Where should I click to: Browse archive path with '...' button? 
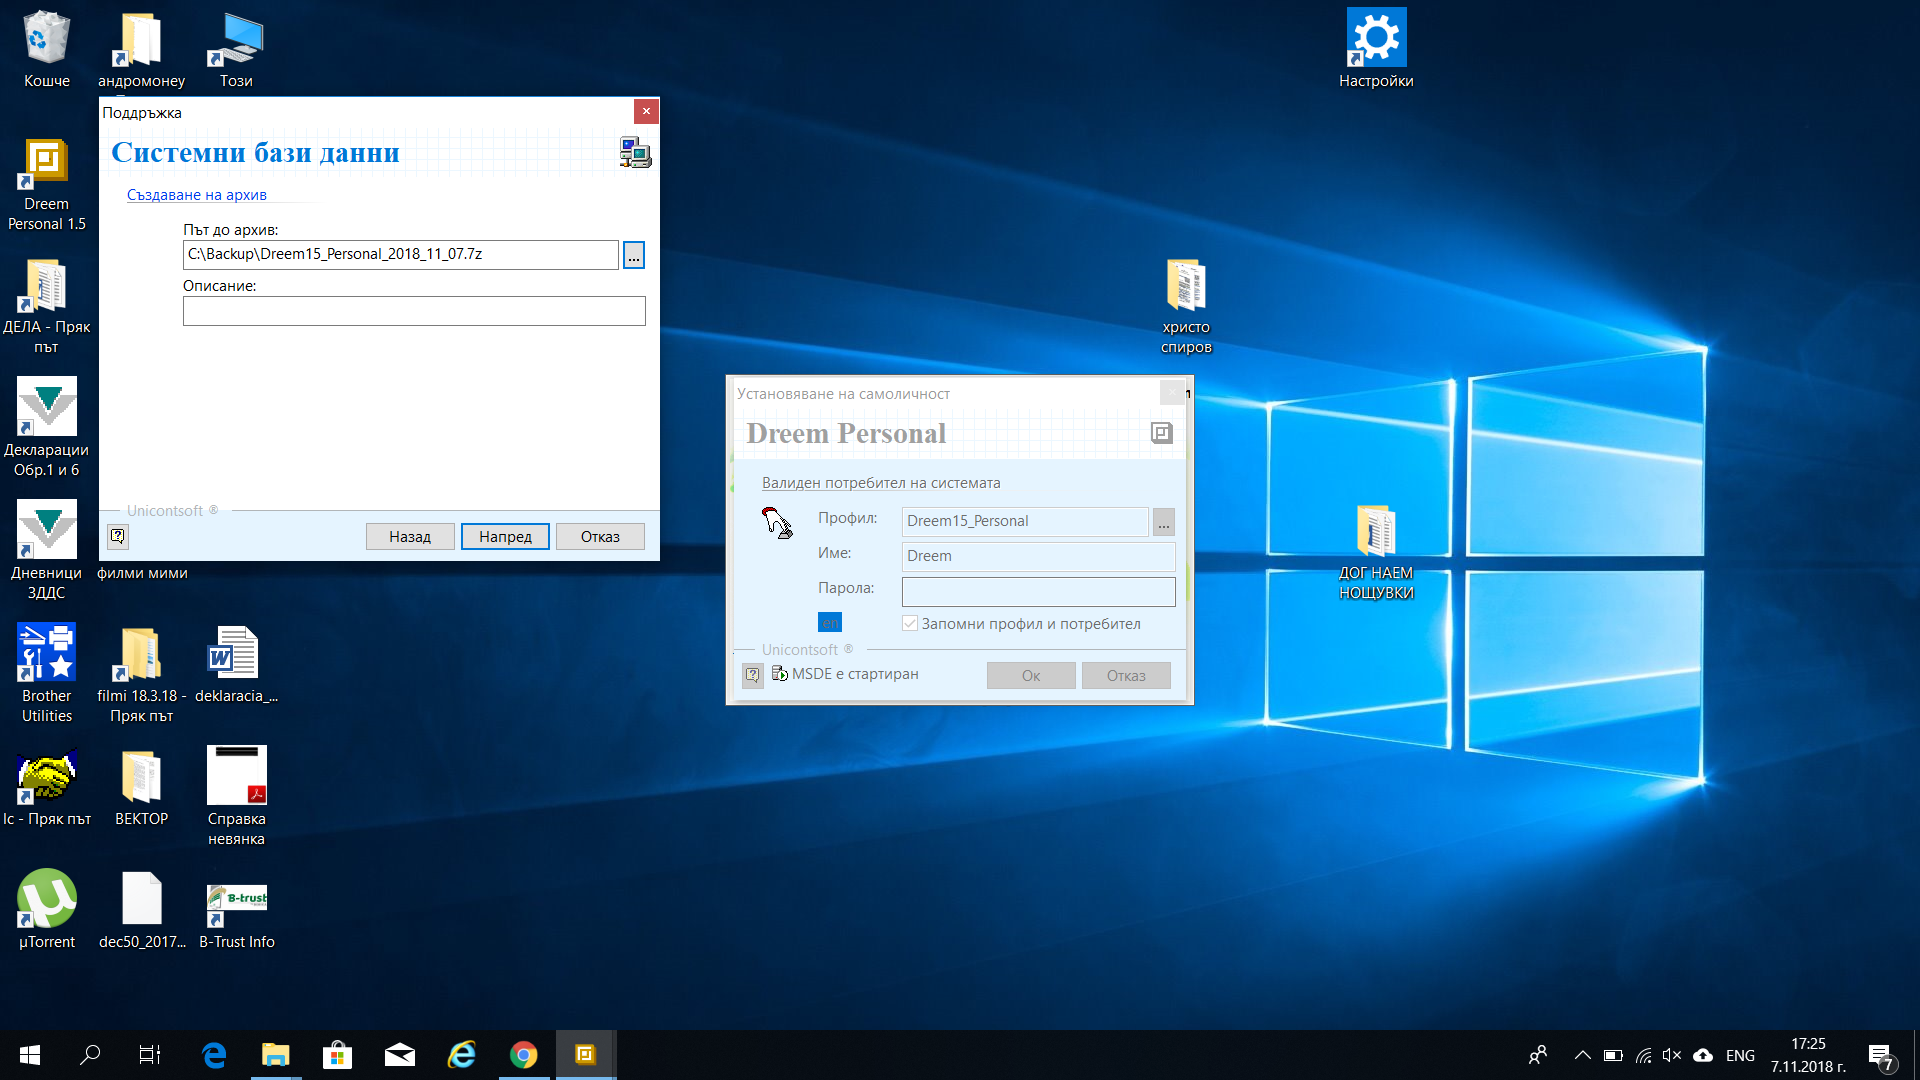pos(634,255)
